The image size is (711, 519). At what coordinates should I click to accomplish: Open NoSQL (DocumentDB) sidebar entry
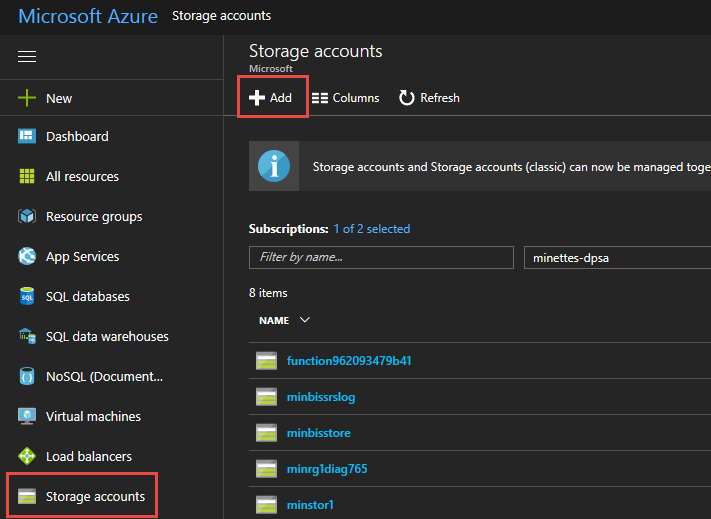[x=104, y=377]
